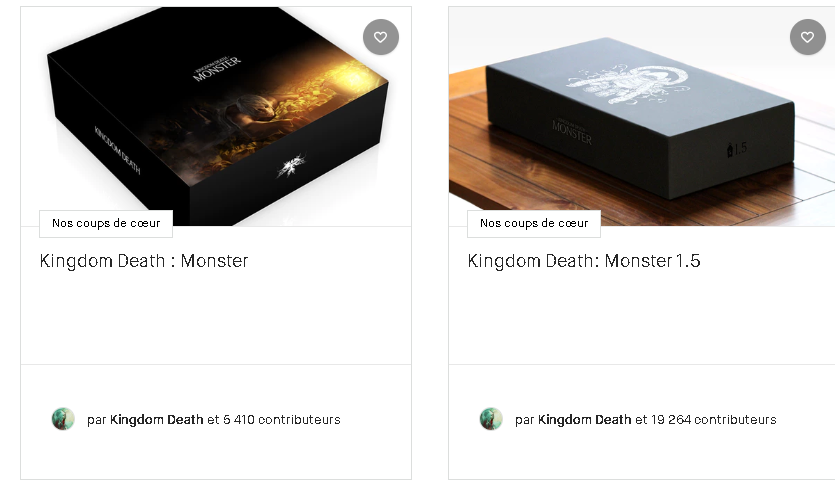Click the white splatter emblem on the black box side

pos(291,166)
